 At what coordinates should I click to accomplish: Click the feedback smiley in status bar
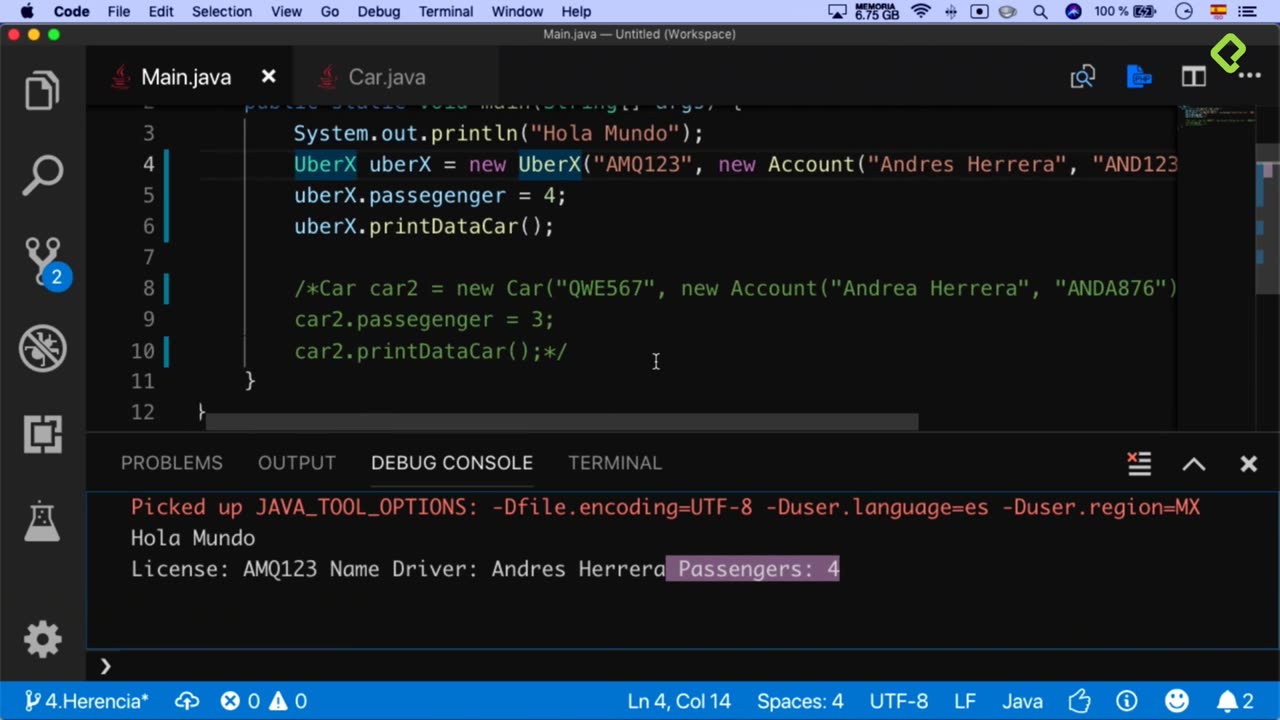(x=1177, y=701)
